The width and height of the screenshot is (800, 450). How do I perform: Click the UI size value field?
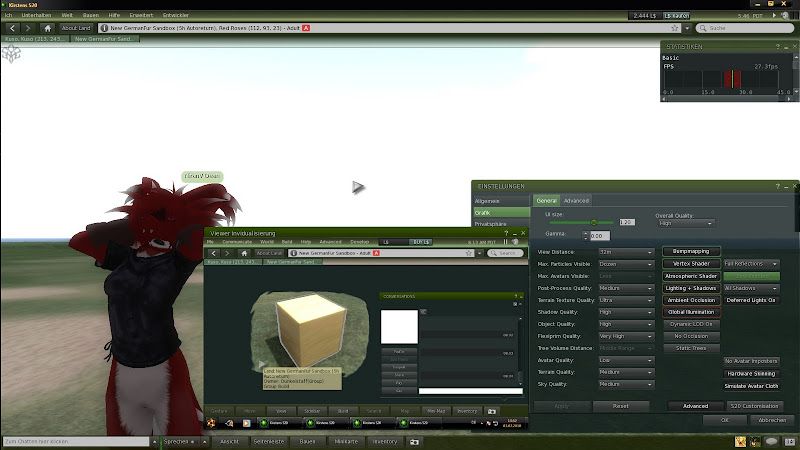tap(627, 222)
